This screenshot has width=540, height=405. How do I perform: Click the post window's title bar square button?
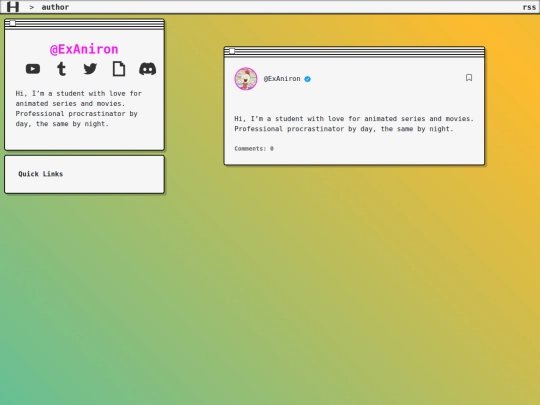coord(232,51)
